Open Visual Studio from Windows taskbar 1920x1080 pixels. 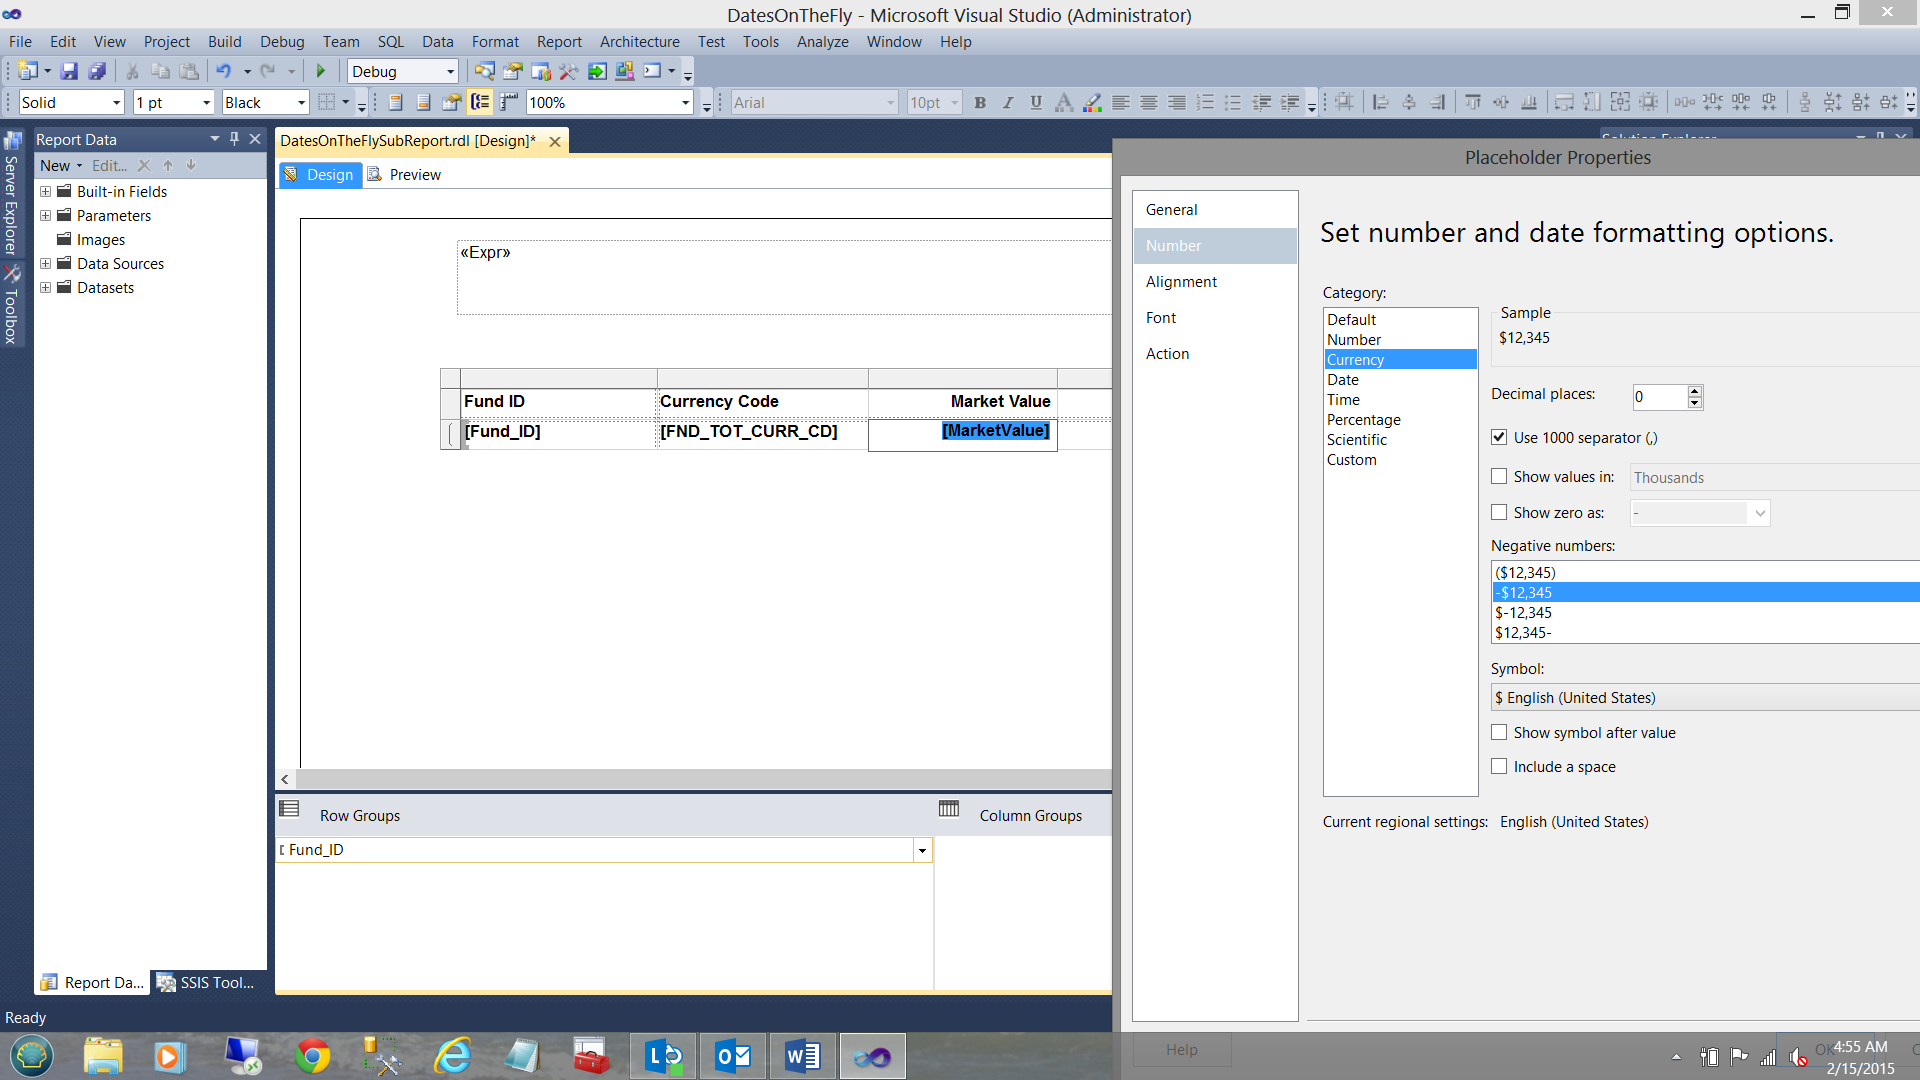coord(872,1056)
